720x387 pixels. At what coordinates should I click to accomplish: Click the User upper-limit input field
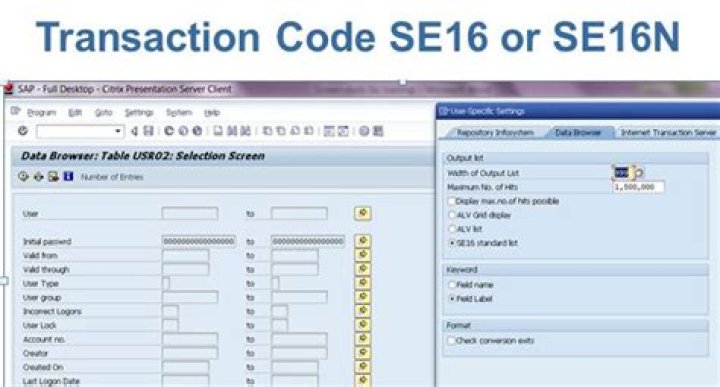tap(299, 213)
